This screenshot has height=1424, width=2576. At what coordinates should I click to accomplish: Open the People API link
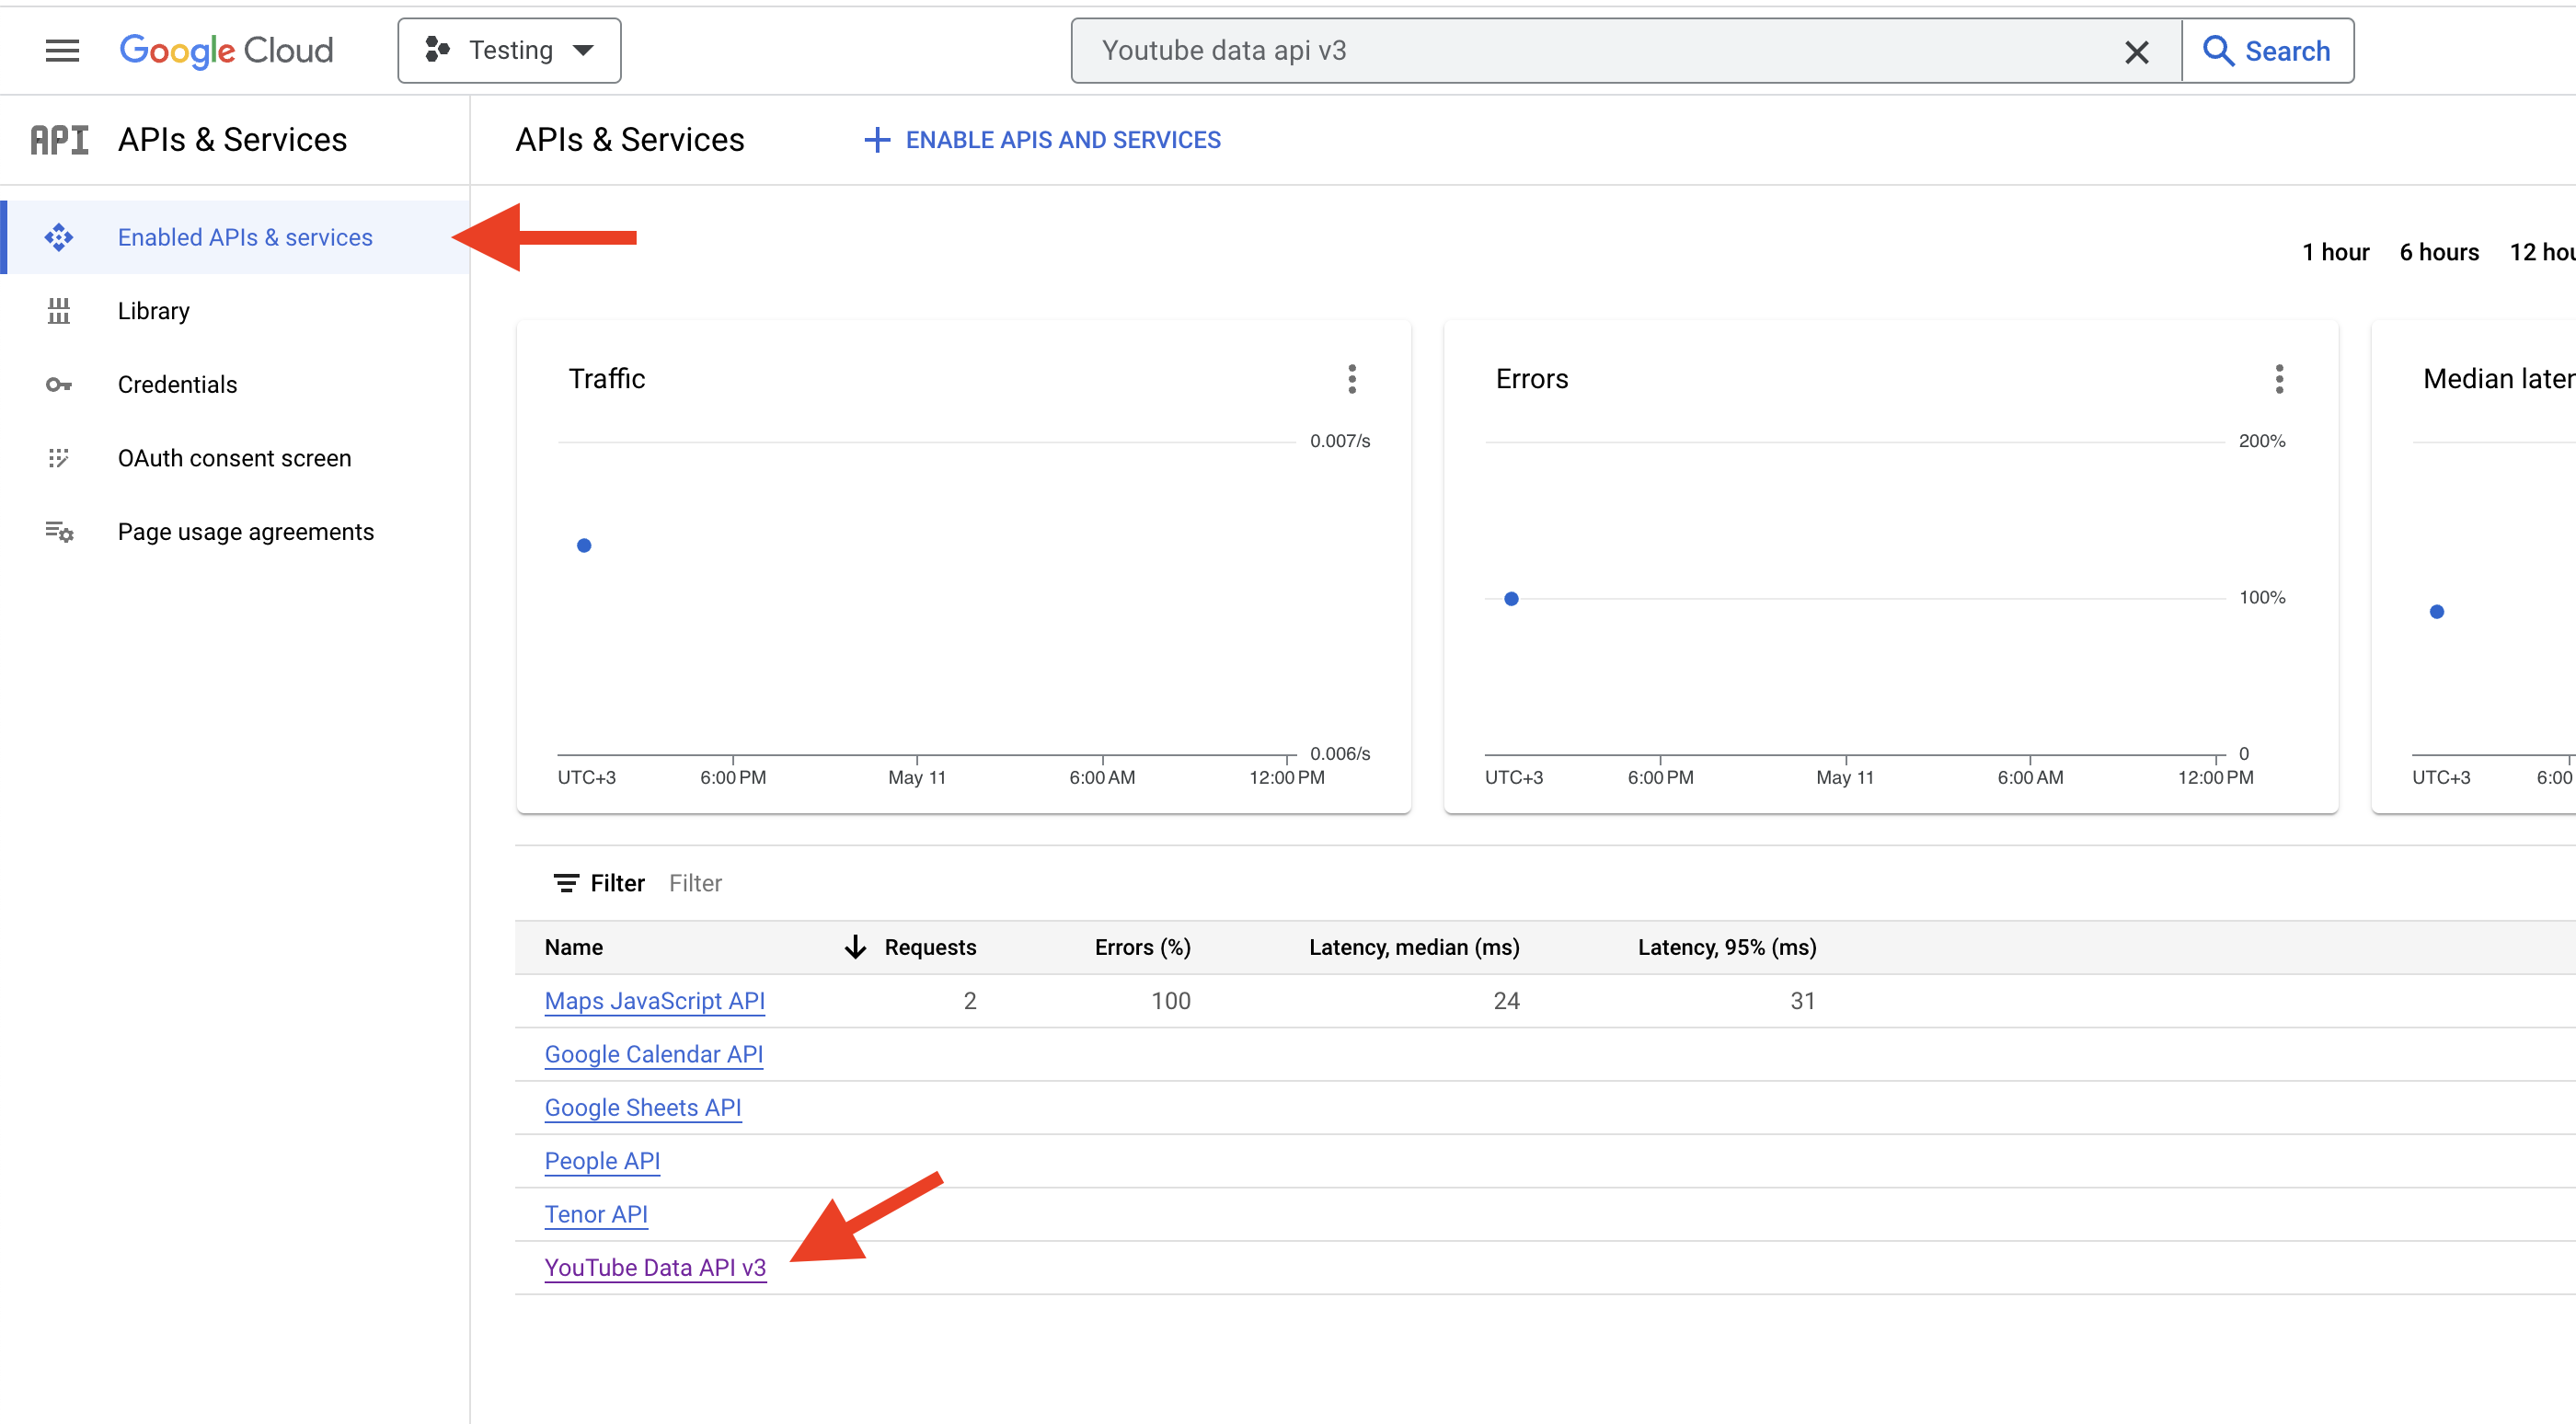(x=602, y=1161)
